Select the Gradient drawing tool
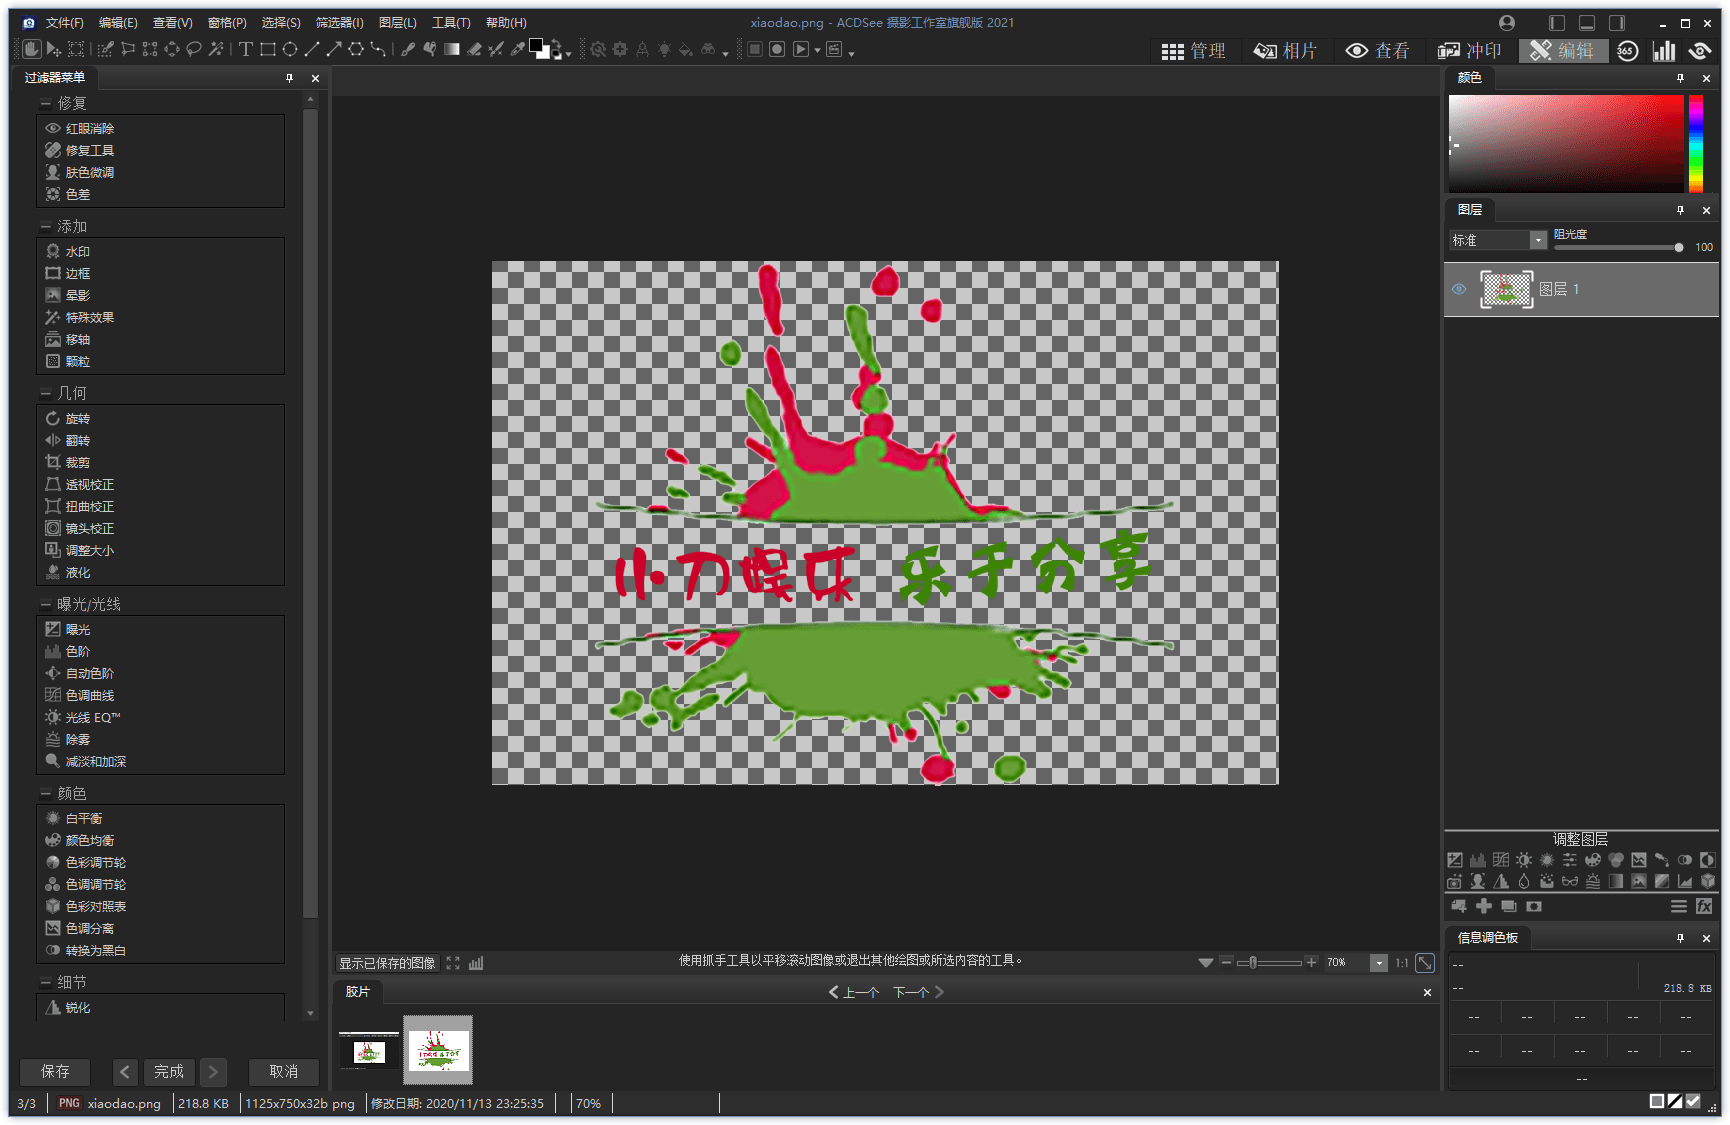This screenshot has width=1730, height=1125. (452, 49)
